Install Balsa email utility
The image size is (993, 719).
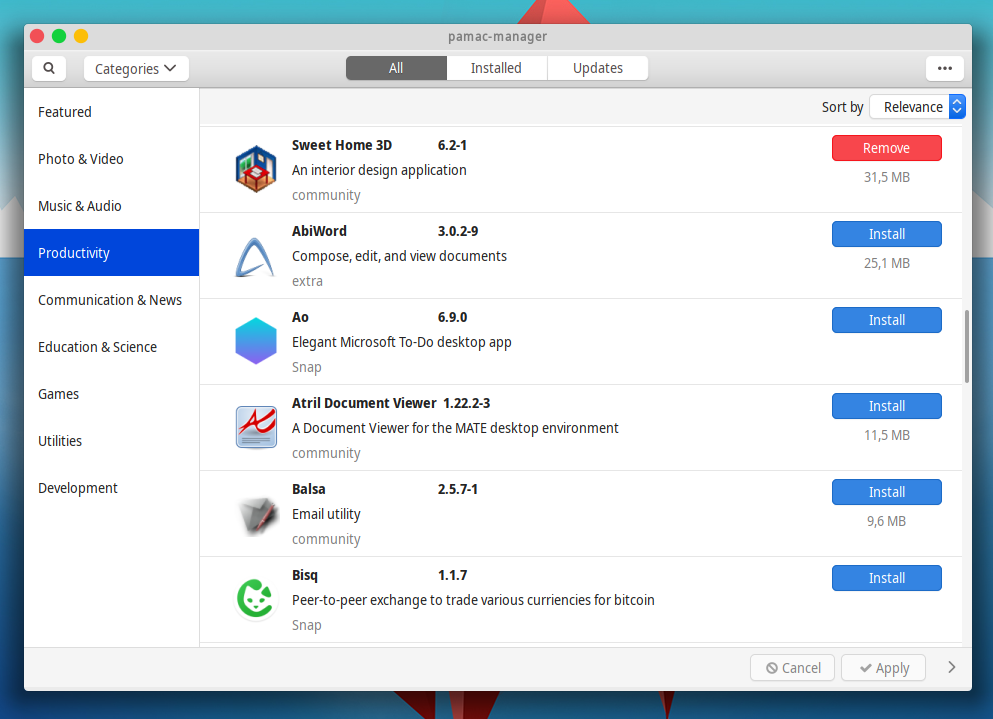point(886,492)
